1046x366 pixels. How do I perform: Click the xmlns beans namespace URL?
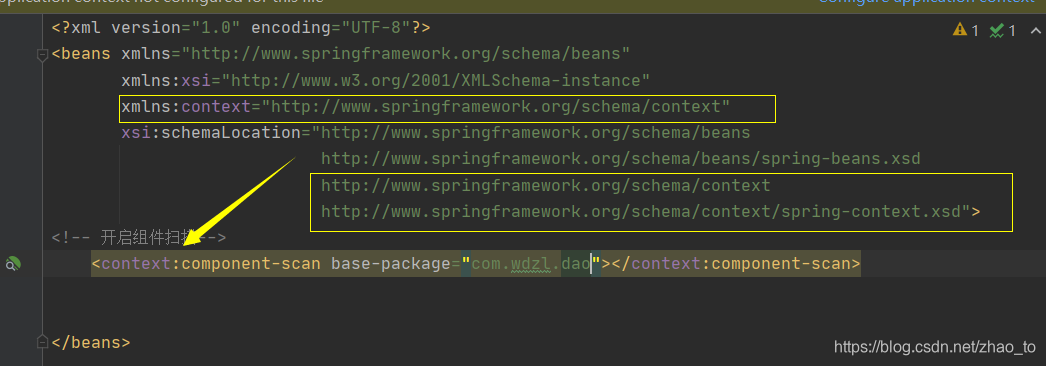click(x=406, y=54)
